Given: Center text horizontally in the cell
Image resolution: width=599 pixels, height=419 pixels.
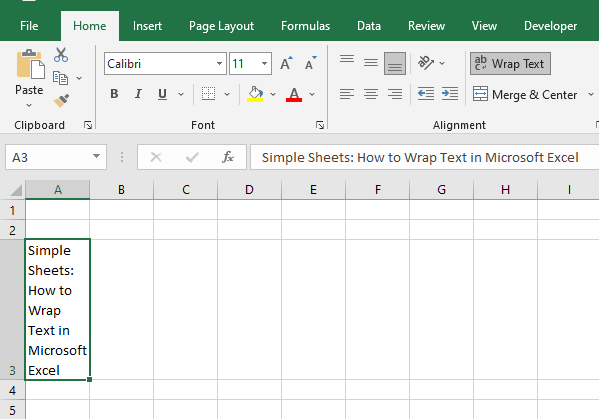Looking at the screenshot, I should (x=371, y=94).
